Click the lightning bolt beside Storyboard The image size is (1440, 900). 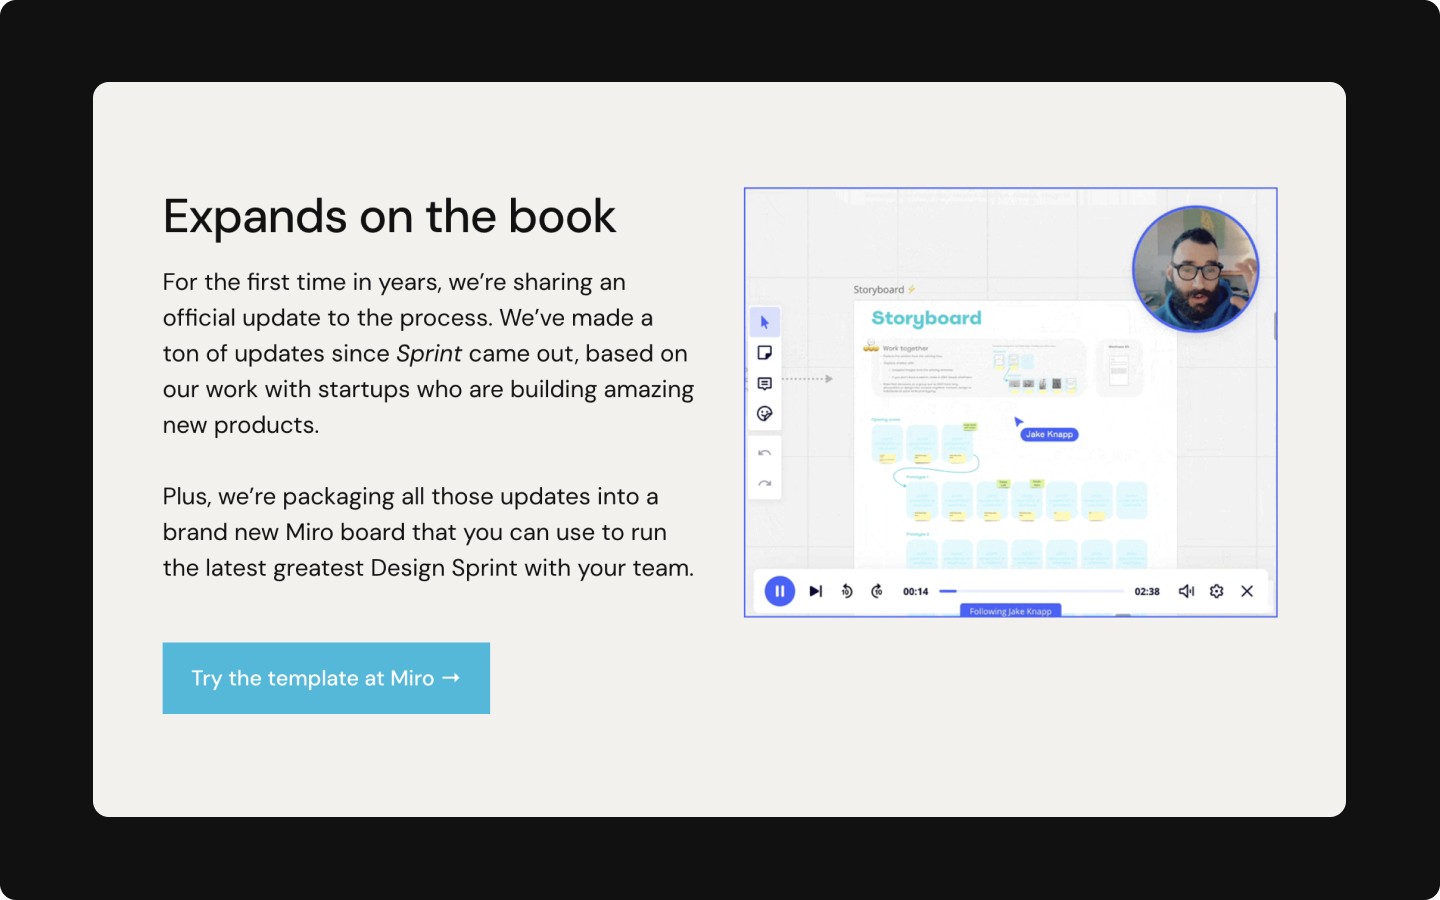click(x=911, y=290)
